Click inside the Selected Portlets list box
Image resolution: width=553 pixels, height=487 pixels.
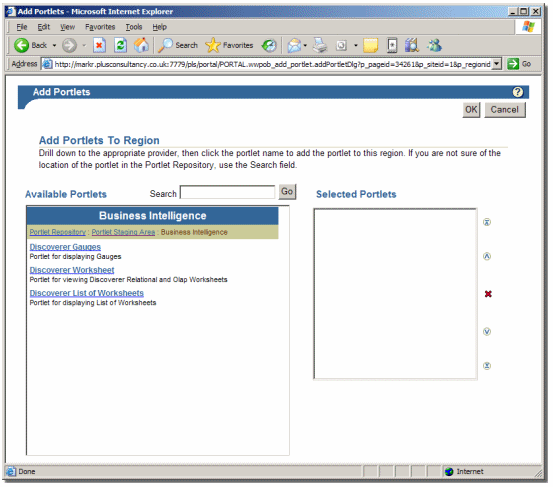(x=395, y=294)
